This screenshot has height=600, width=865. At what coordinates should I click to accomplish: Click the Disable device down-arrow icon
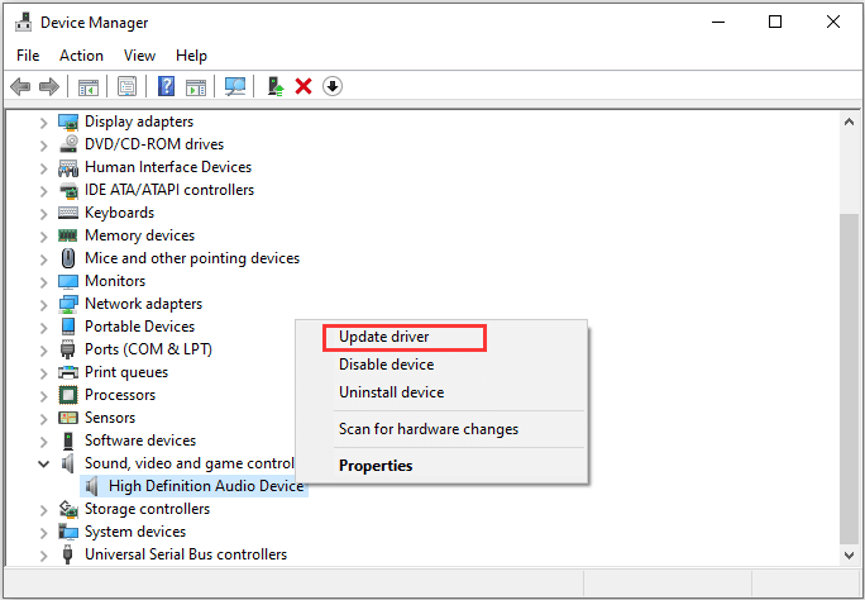332,87
